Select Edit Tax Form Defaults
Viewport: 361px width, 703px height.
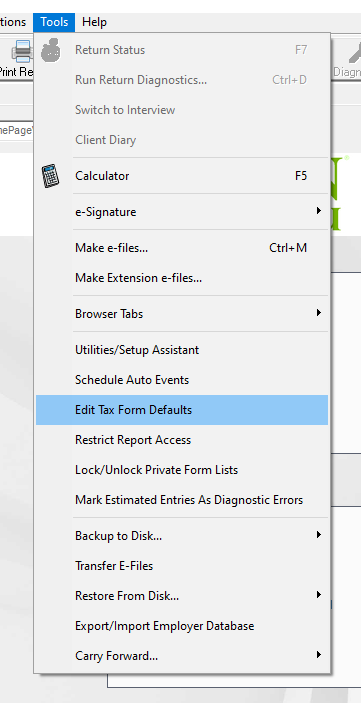click(x=182, y=410)
